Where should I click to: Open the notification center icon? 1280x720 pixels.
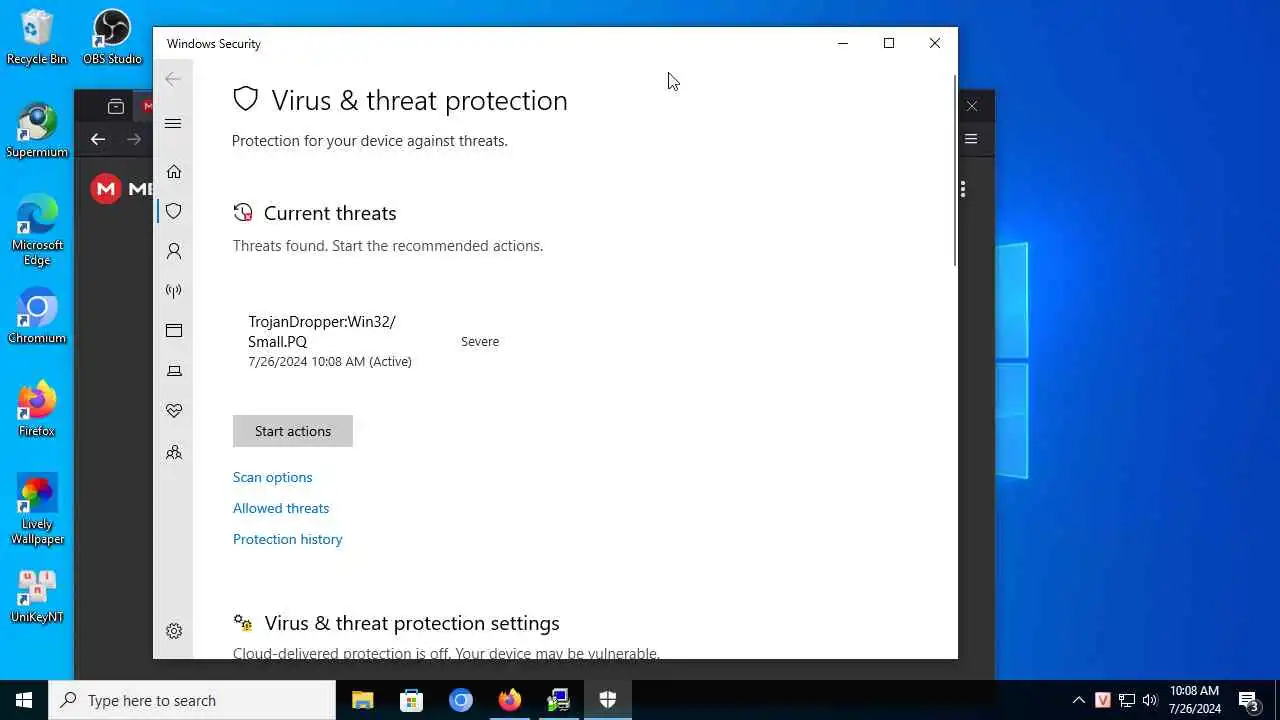[1248, 700]
